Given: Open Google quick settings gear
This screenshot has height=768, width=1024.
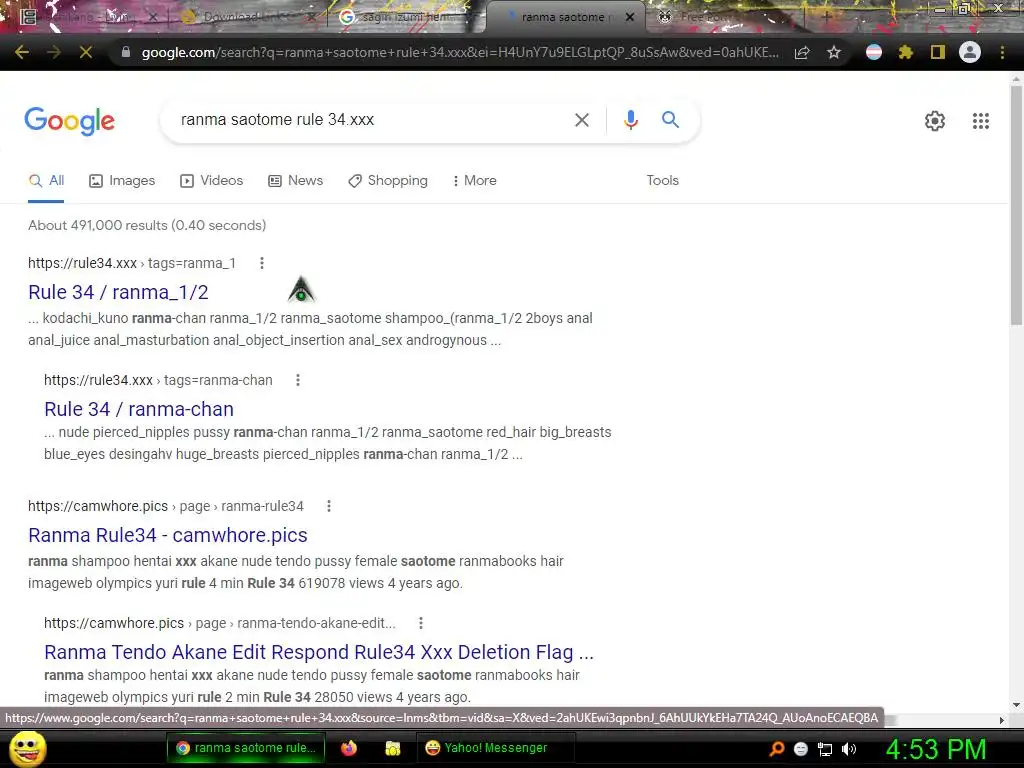Looking at the screenshot, I should click(x=935, y=121).
